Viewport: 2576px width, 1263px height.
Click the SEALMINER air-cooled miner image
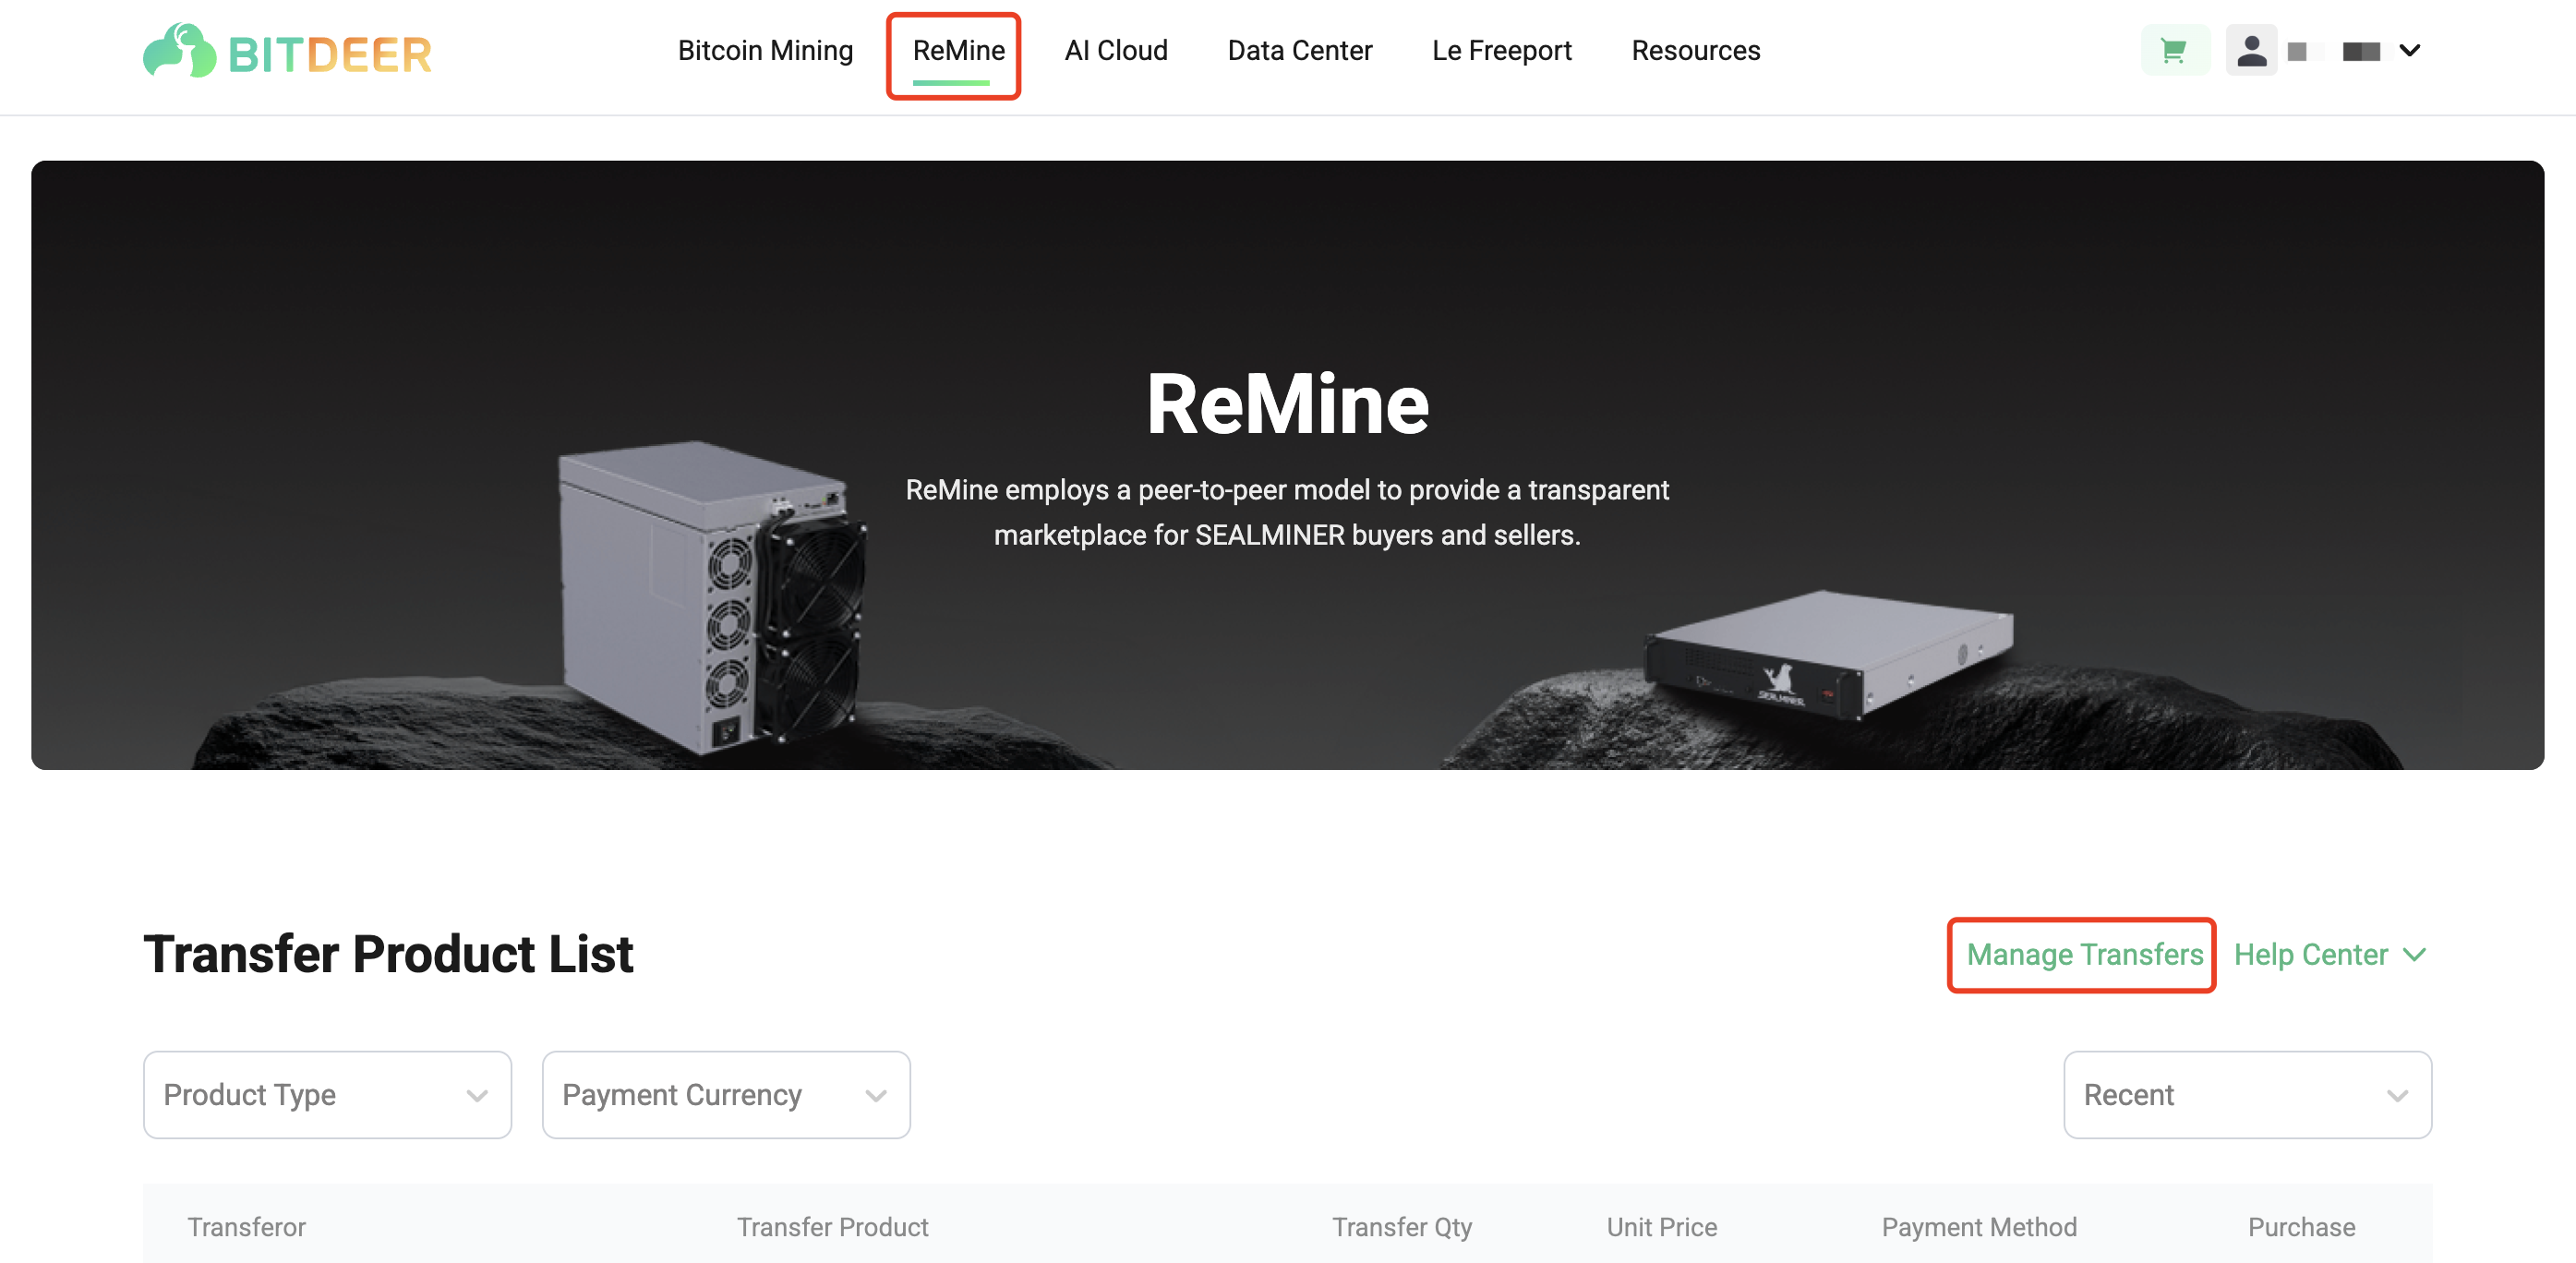[x=711, y=596]
